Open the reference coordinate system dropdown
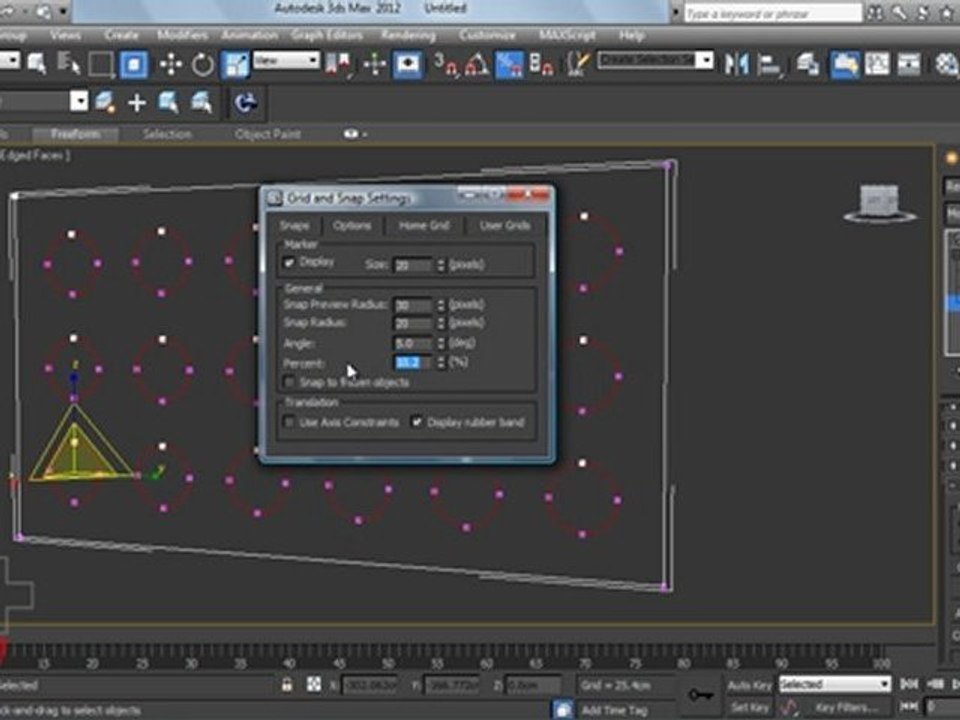The height and width of the screenshot is (720, 960). click(x=286, y=61)
